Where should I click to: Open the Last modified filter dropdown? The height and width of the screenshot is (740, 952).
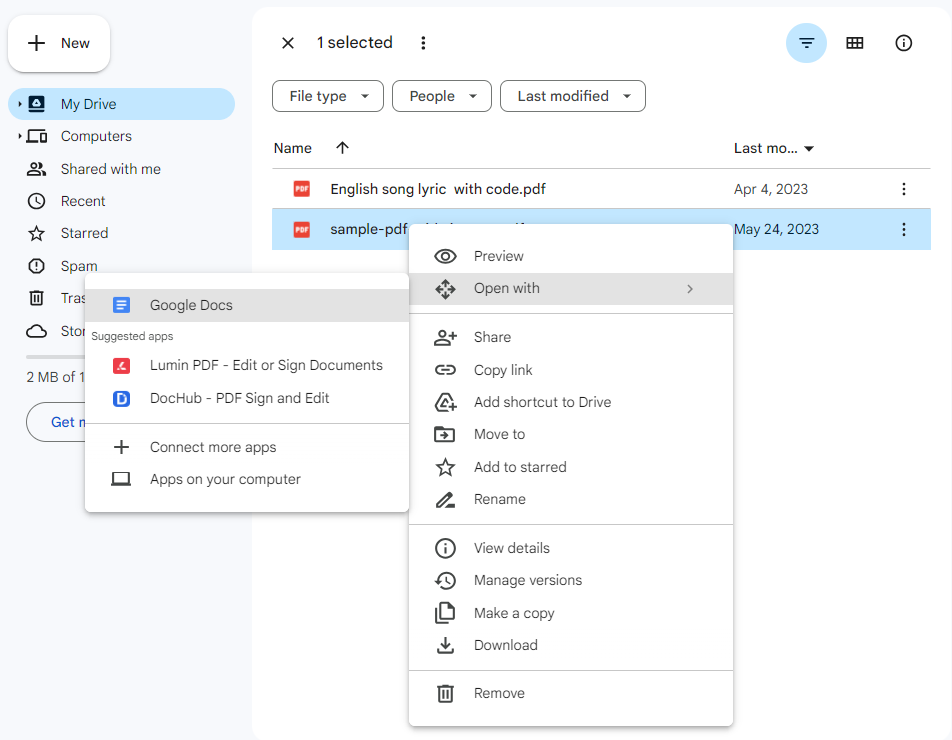[x=572, y=96]
